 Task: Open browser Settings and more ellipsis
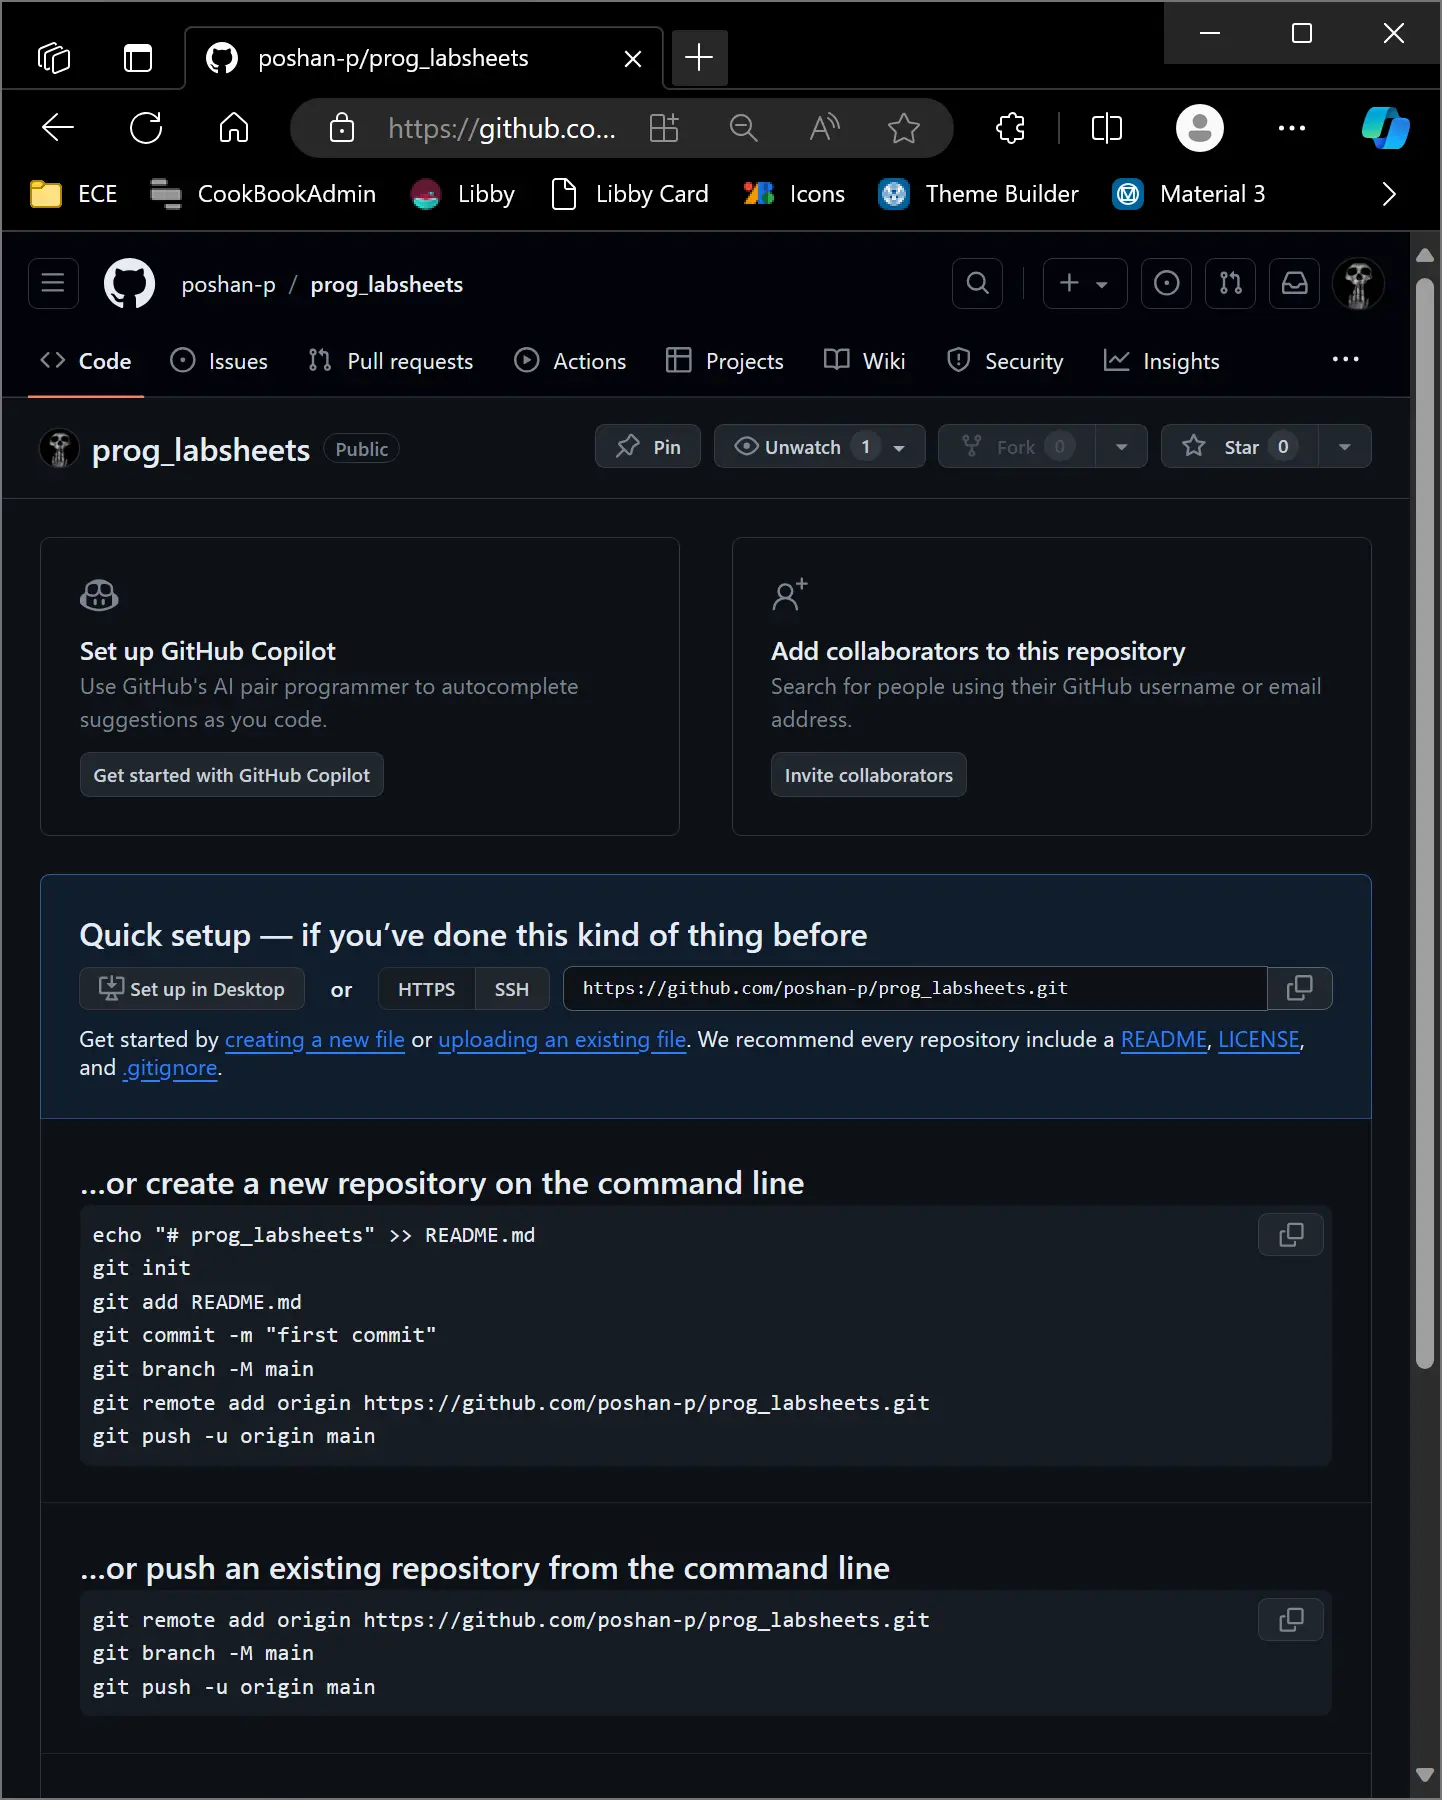(1292, 128)
